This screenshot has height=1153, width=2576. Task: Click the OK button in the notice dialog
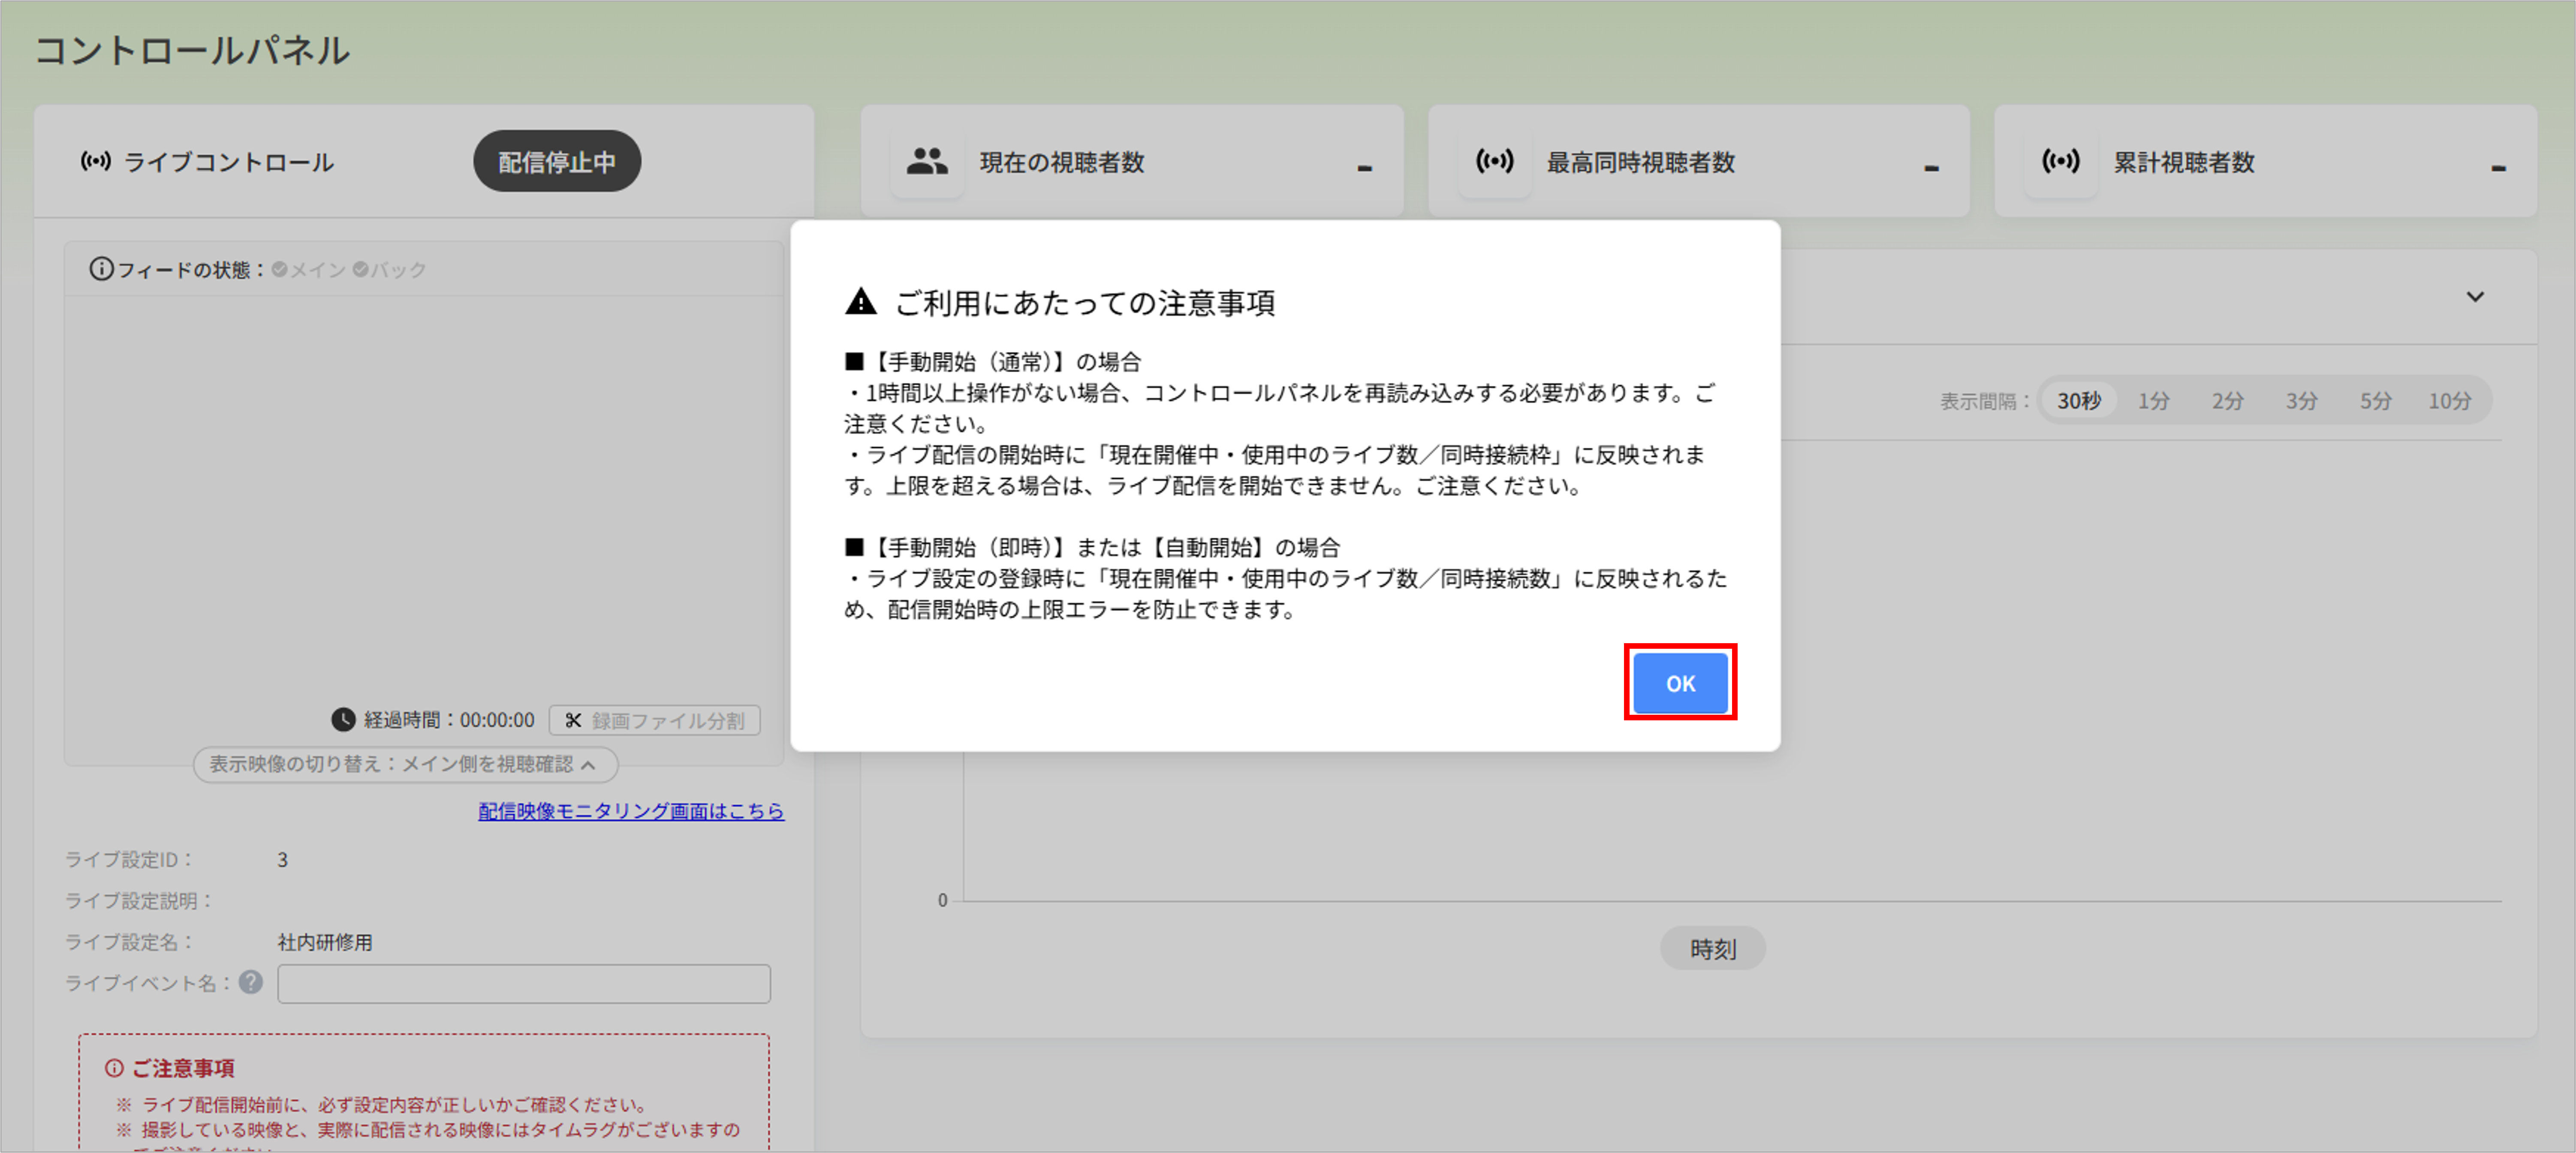(1680, 683)
